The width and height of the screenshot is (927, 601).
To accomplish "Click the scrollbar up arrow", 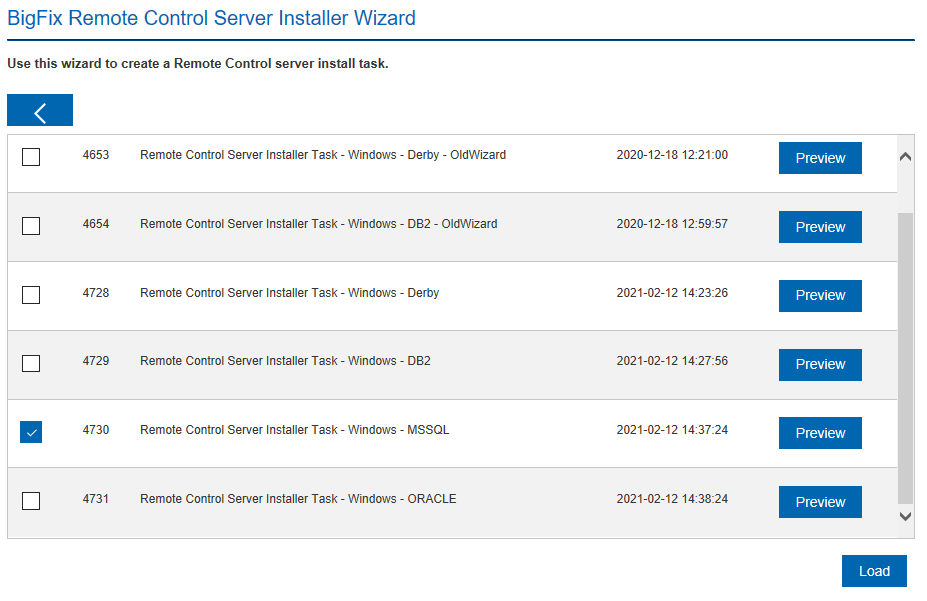I will tap(905, 157).
